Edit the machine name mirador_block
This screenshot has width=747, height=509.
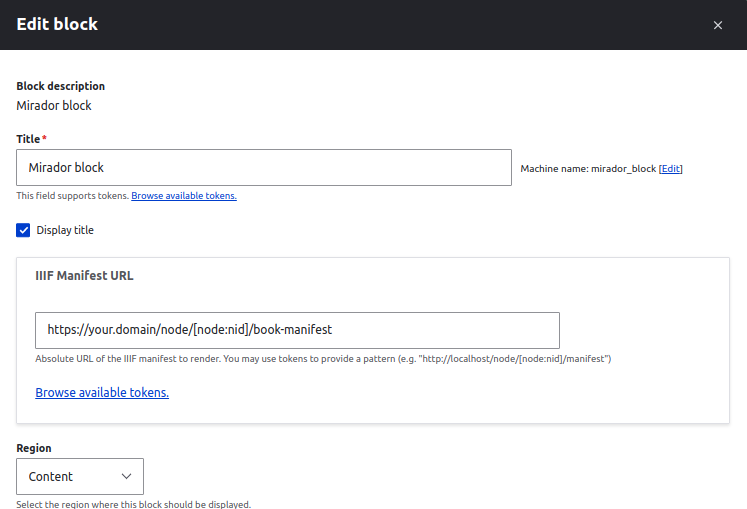(x=670, y=169)
